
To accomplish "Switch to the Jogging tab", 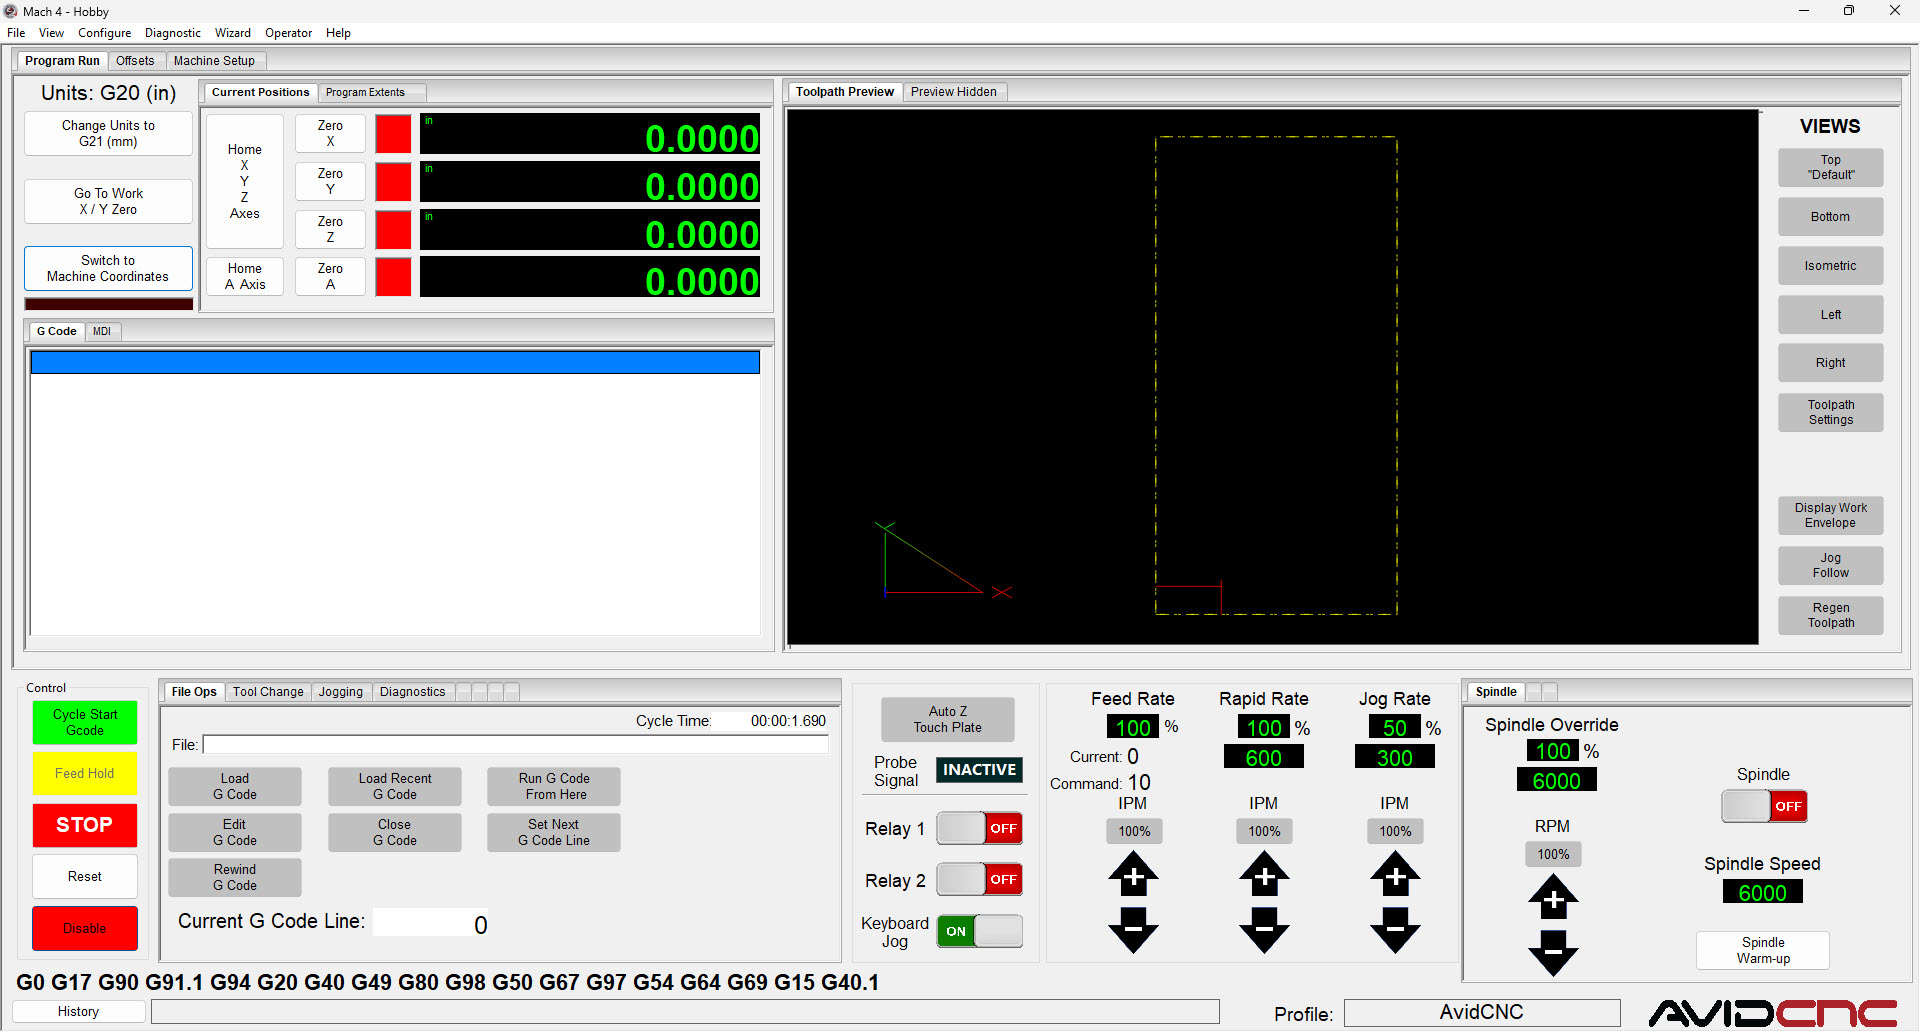I will pyautogui.click(x=341, y=692).
